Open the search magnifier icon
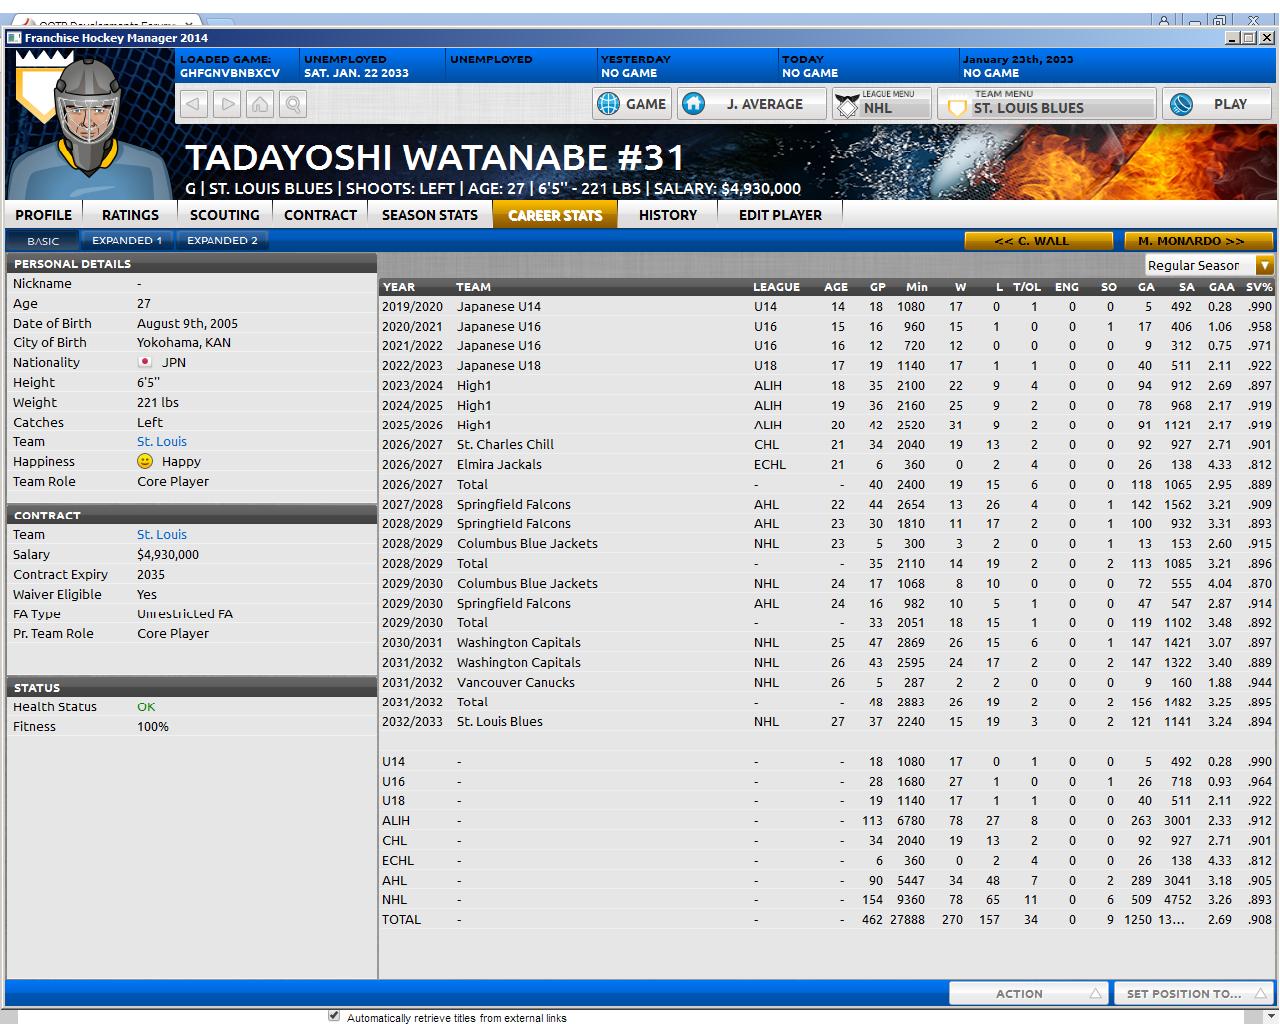This screenshot has width=1280, height=1024. 293,104
